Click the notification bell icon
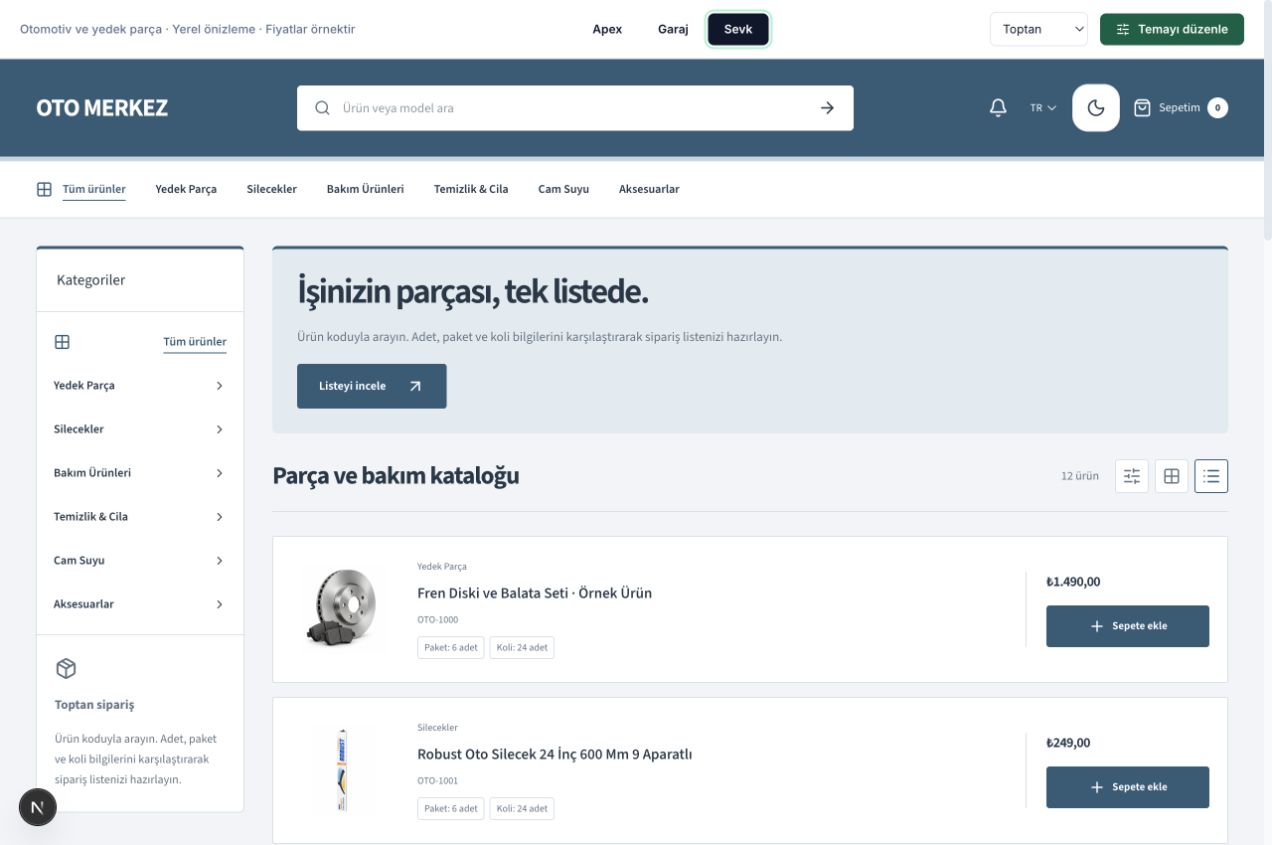Image resolution: width=1272 pixels, height=845 pixels. 998,108
